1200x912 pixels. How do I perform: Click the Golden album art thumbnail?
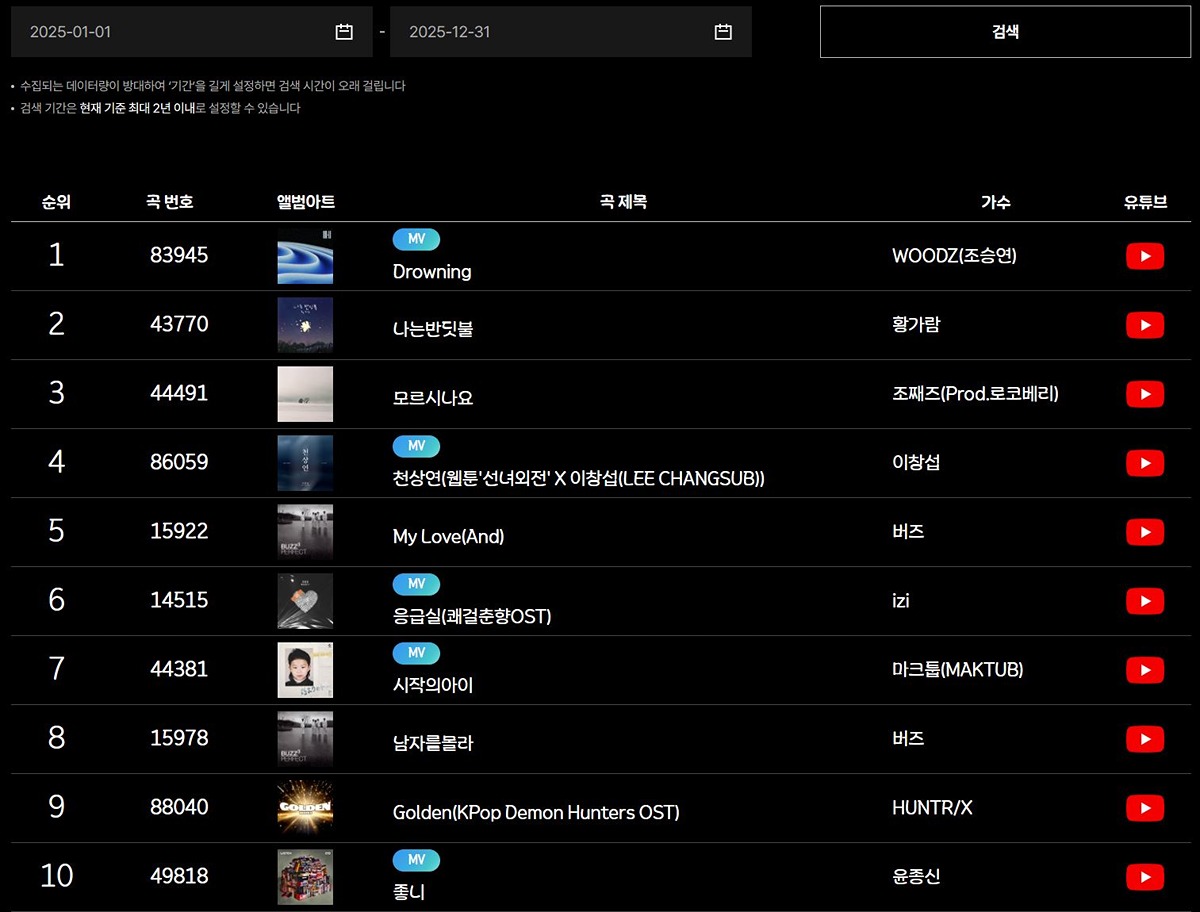(x=305, y=808)
